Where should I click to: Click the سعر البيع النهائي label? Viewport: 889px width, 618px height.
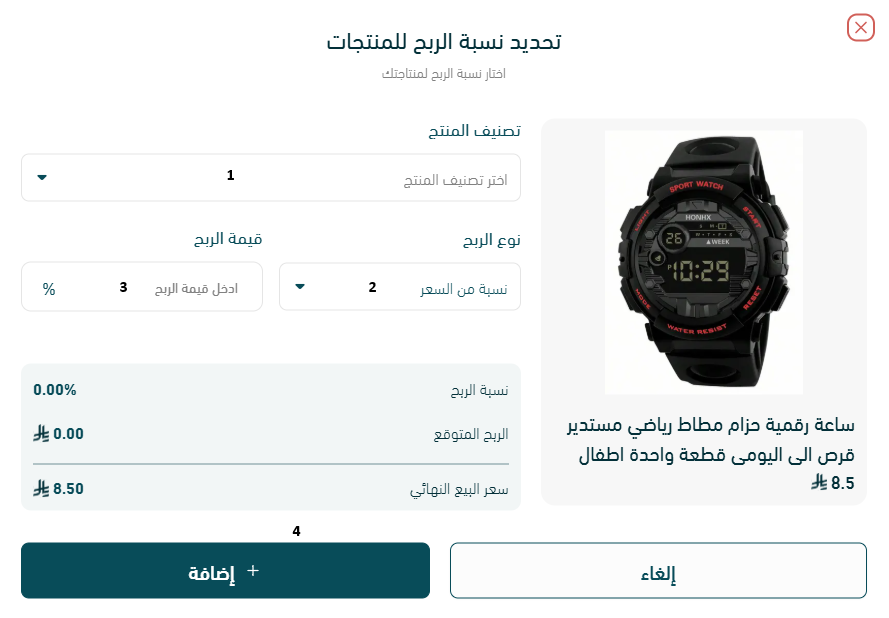(459, 489)
